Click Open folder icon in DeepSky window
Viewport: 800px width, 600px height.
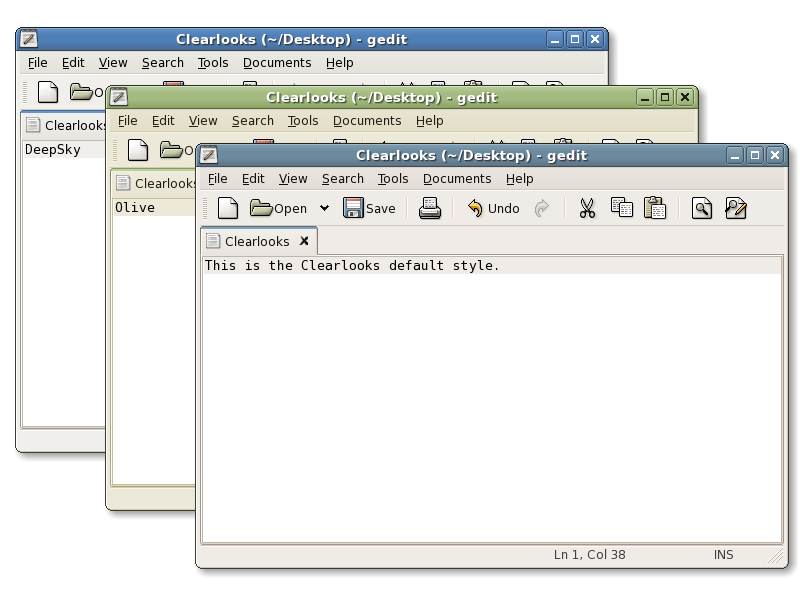click(82, 92)
